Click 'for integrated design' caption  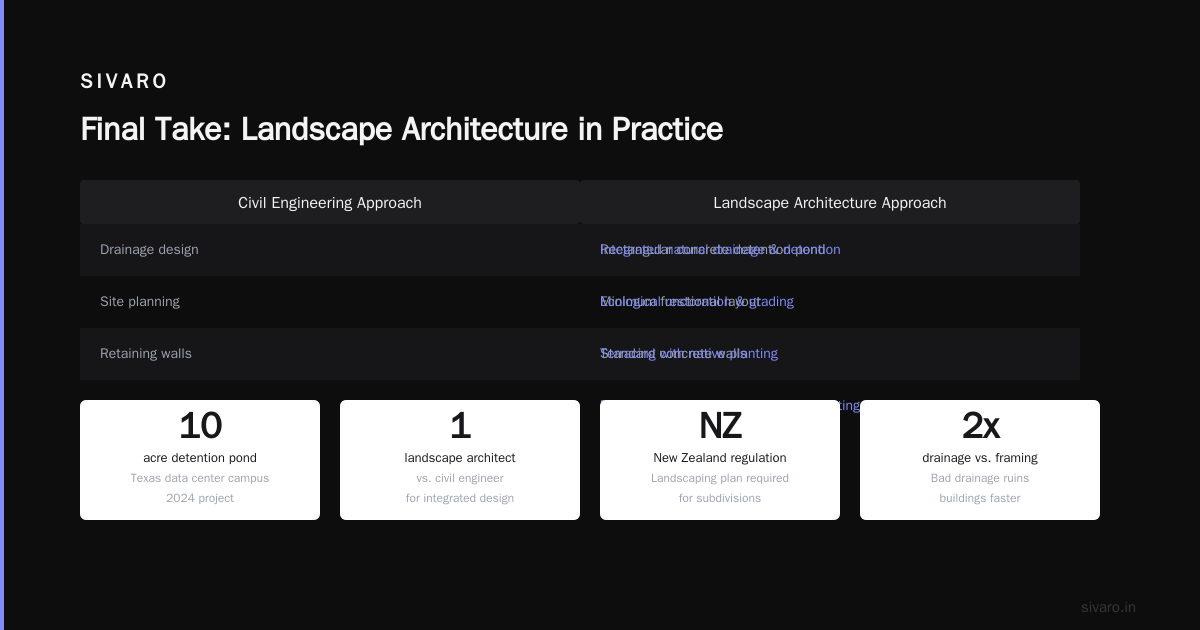click(460, 498)
